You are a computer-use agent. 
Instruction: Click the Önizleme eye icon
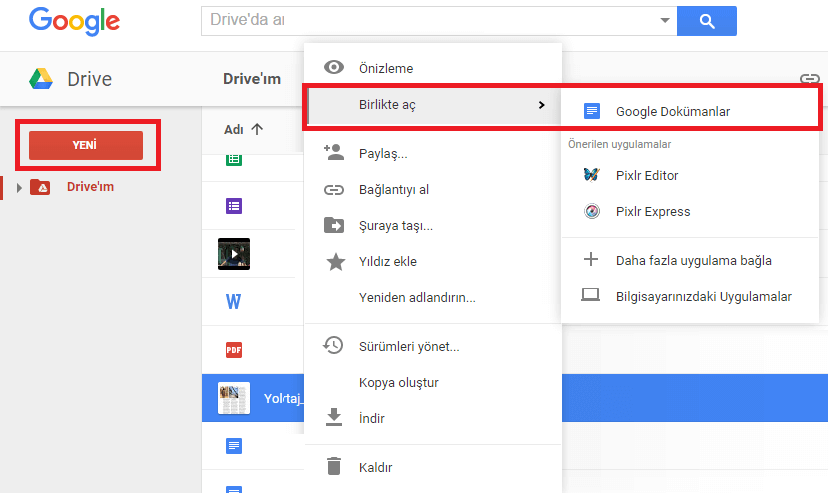point(334,68)
